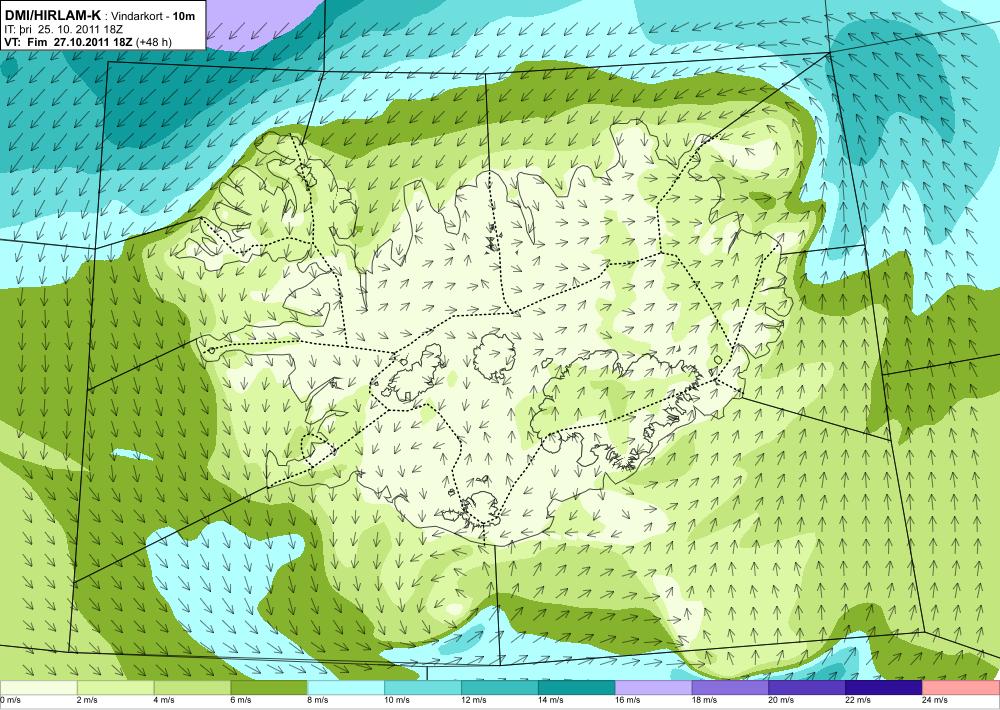Click the '8 m/s' legend label

point(318,700)
